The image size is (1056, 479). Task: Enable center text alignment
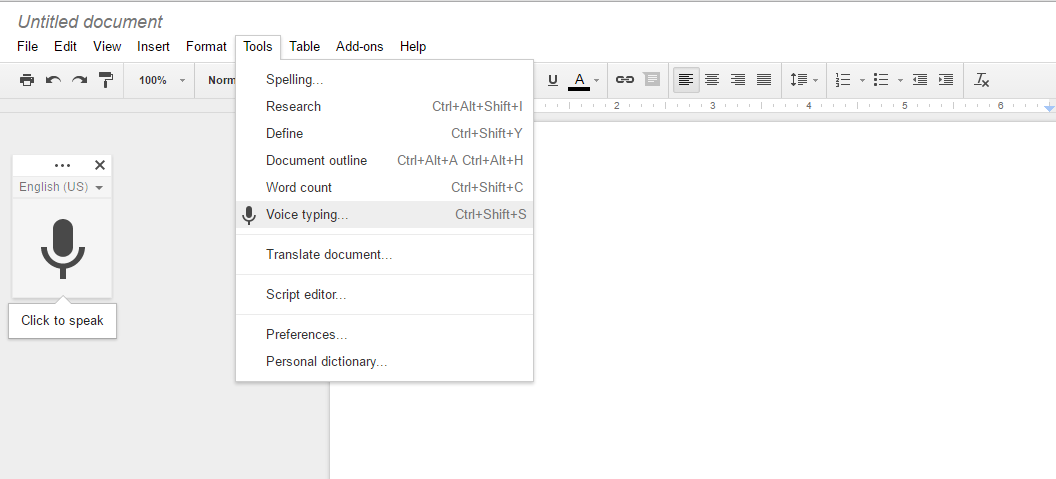(712, 80)
